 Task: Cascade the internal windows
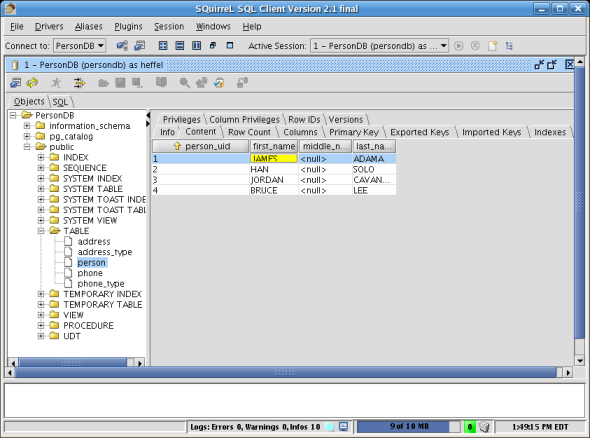[213, 46]
